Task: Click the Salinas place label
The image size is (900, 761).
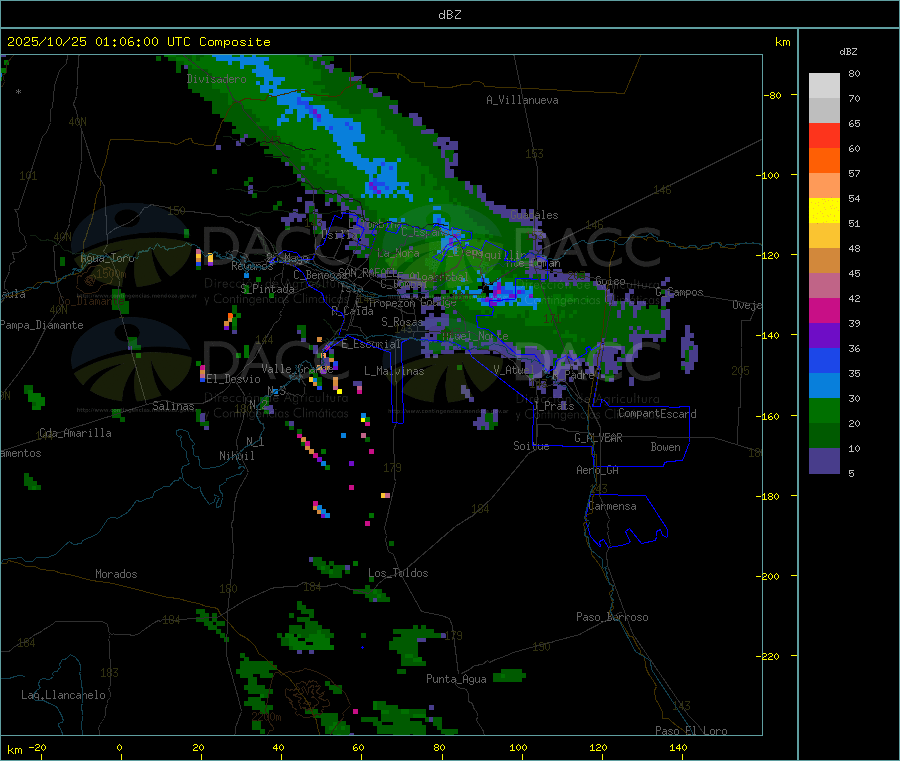Action: coord(173,406)
